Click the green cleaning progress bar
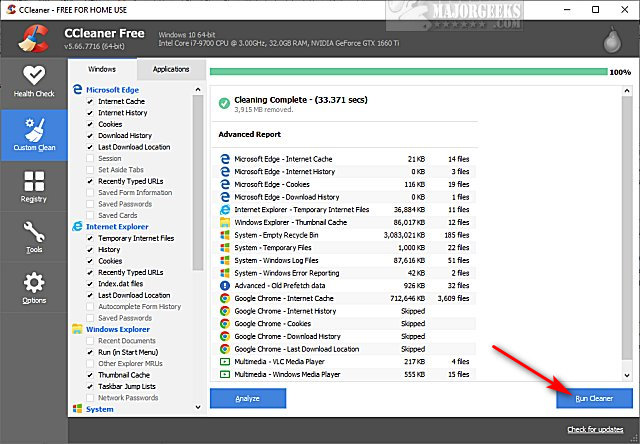Viewport: 640px width, 444px height. click(407, 72)
